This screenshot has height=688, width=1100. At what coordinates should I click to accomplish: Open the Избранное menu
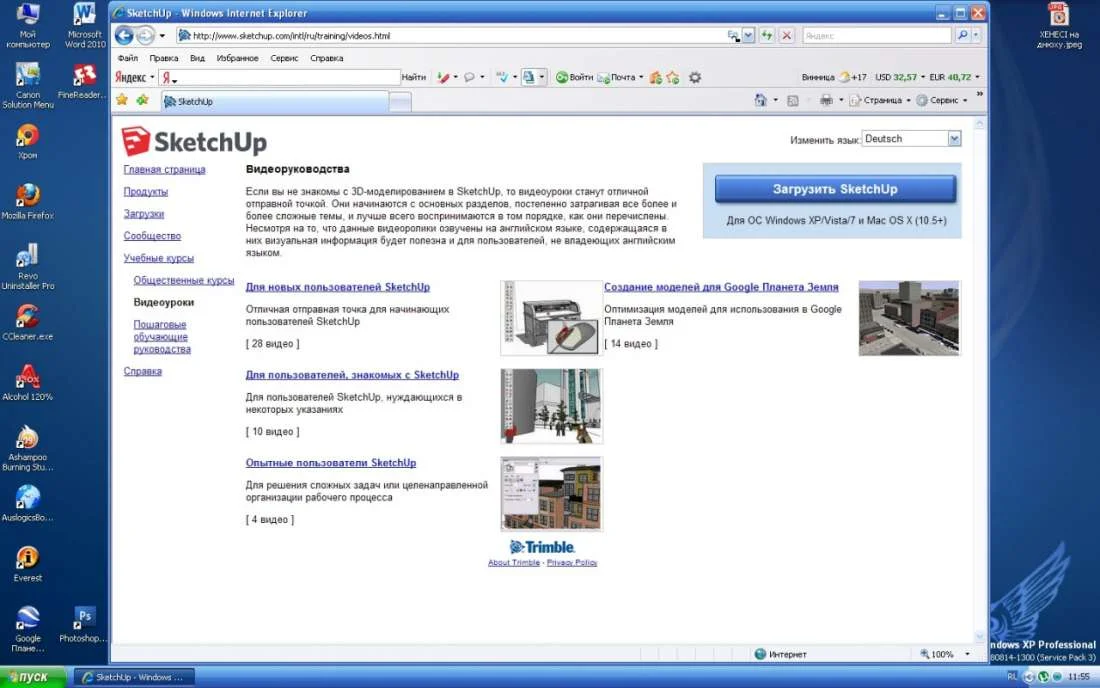[x=237, y=58]
